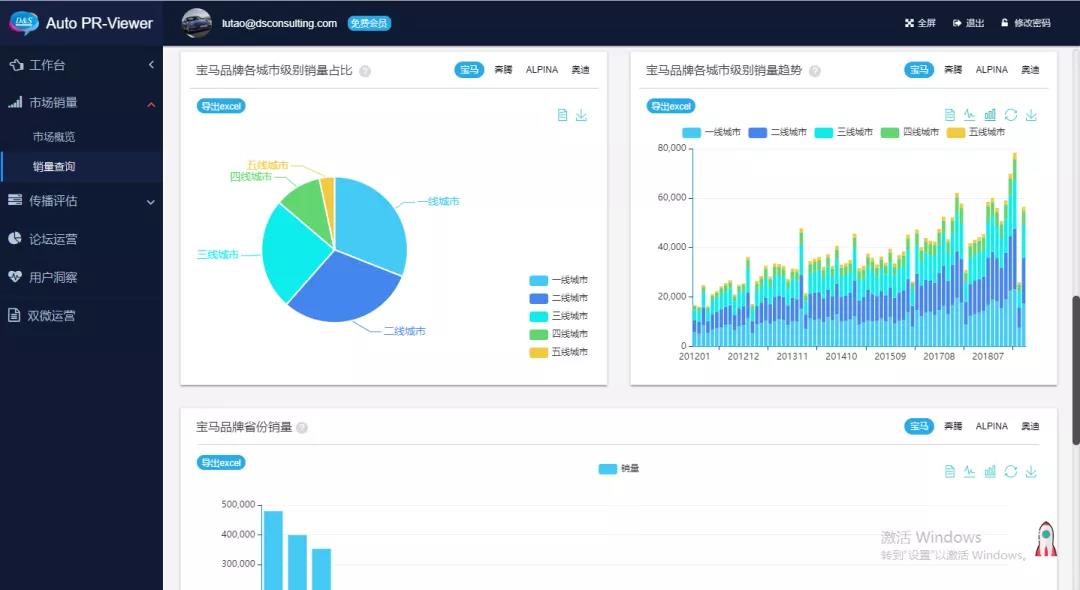Open data view in pie chart toolbar
Viewport: 1080px width, 590px height.
[x=562, y=115]
